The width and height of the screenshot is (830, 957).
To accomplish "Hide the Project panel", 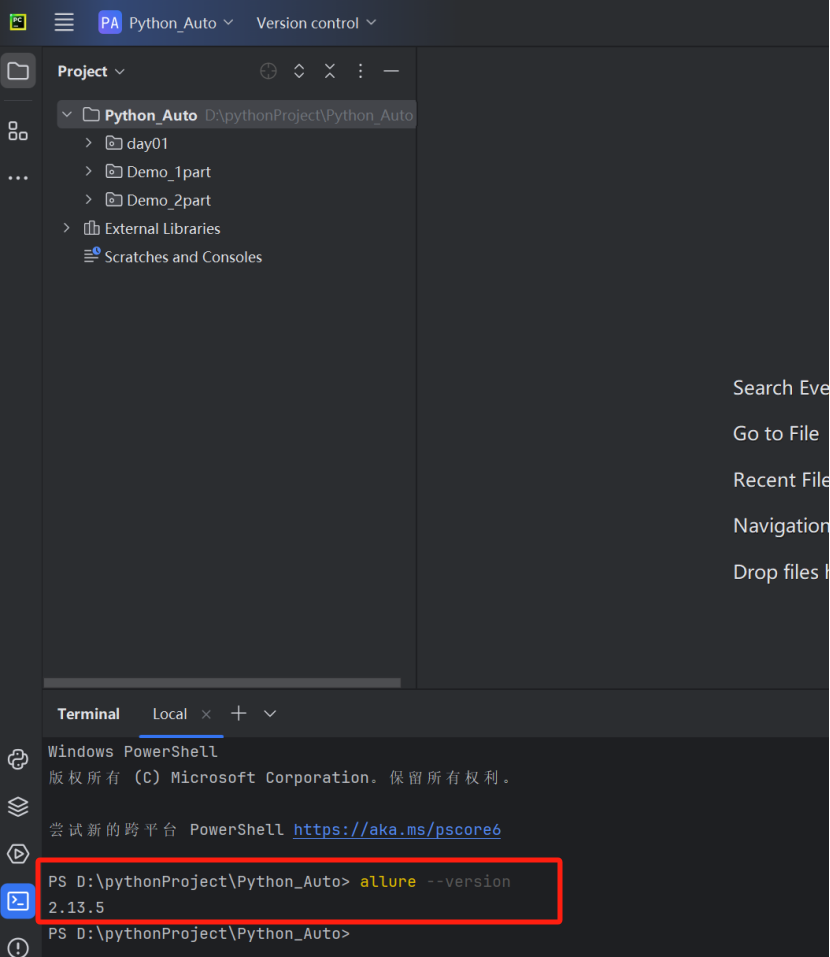I will point(391,71).
